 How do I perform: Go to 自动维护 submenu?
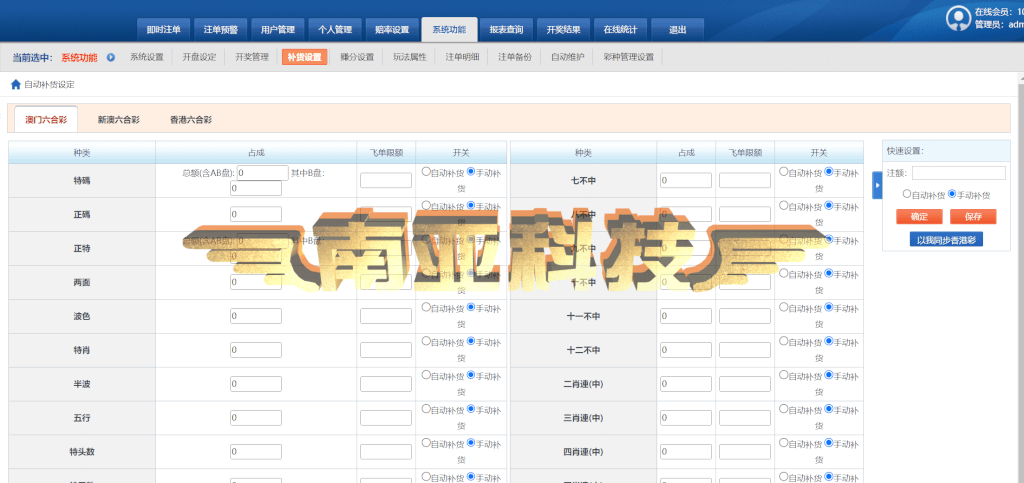[x=568, y=57]
